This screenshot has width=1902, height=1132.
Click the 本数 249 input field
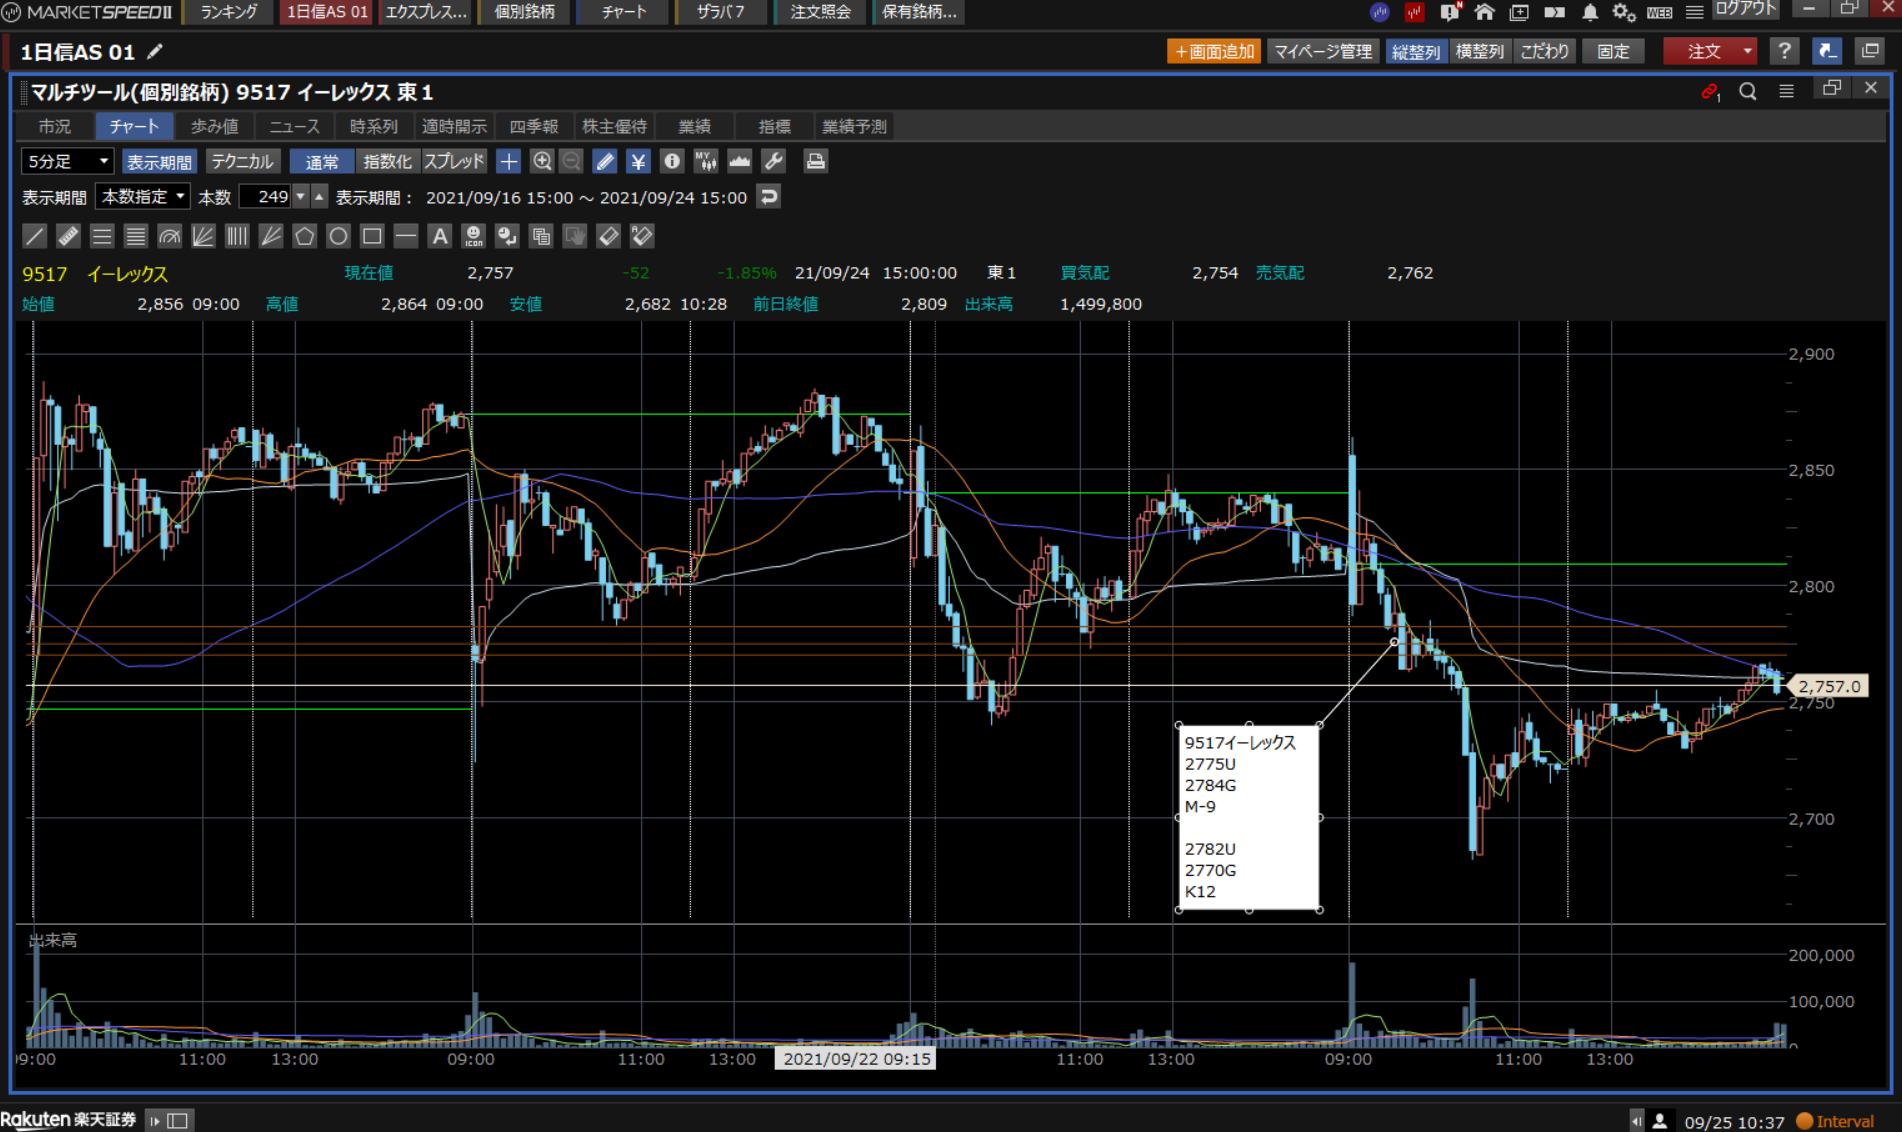point(266,197)
